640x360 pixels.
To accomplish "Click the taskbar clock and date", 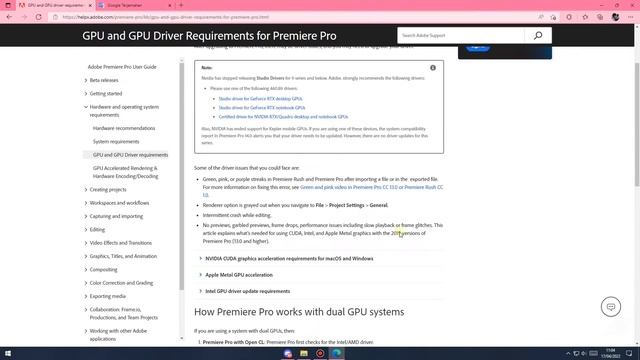I will [x=611, y=353].
